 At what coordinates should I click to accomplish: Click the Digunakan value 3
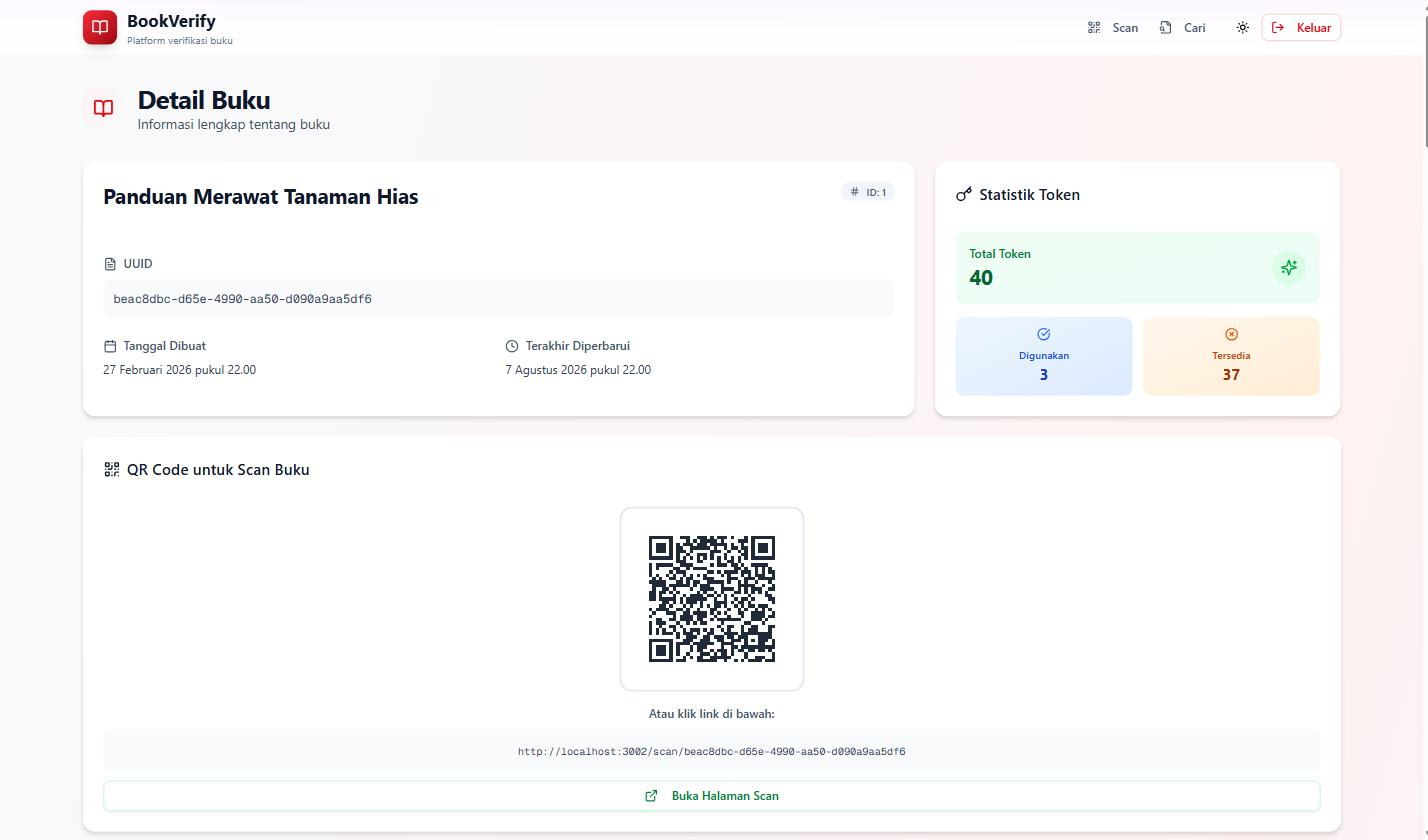(x=1044, y=375)
